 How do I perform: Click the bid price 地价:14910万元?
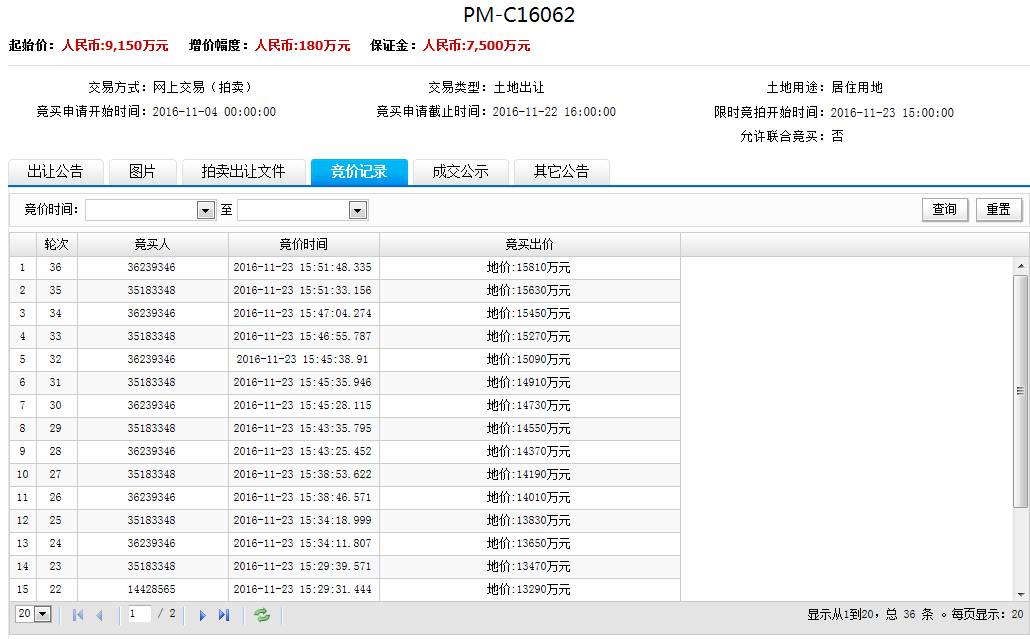point(528,382)
